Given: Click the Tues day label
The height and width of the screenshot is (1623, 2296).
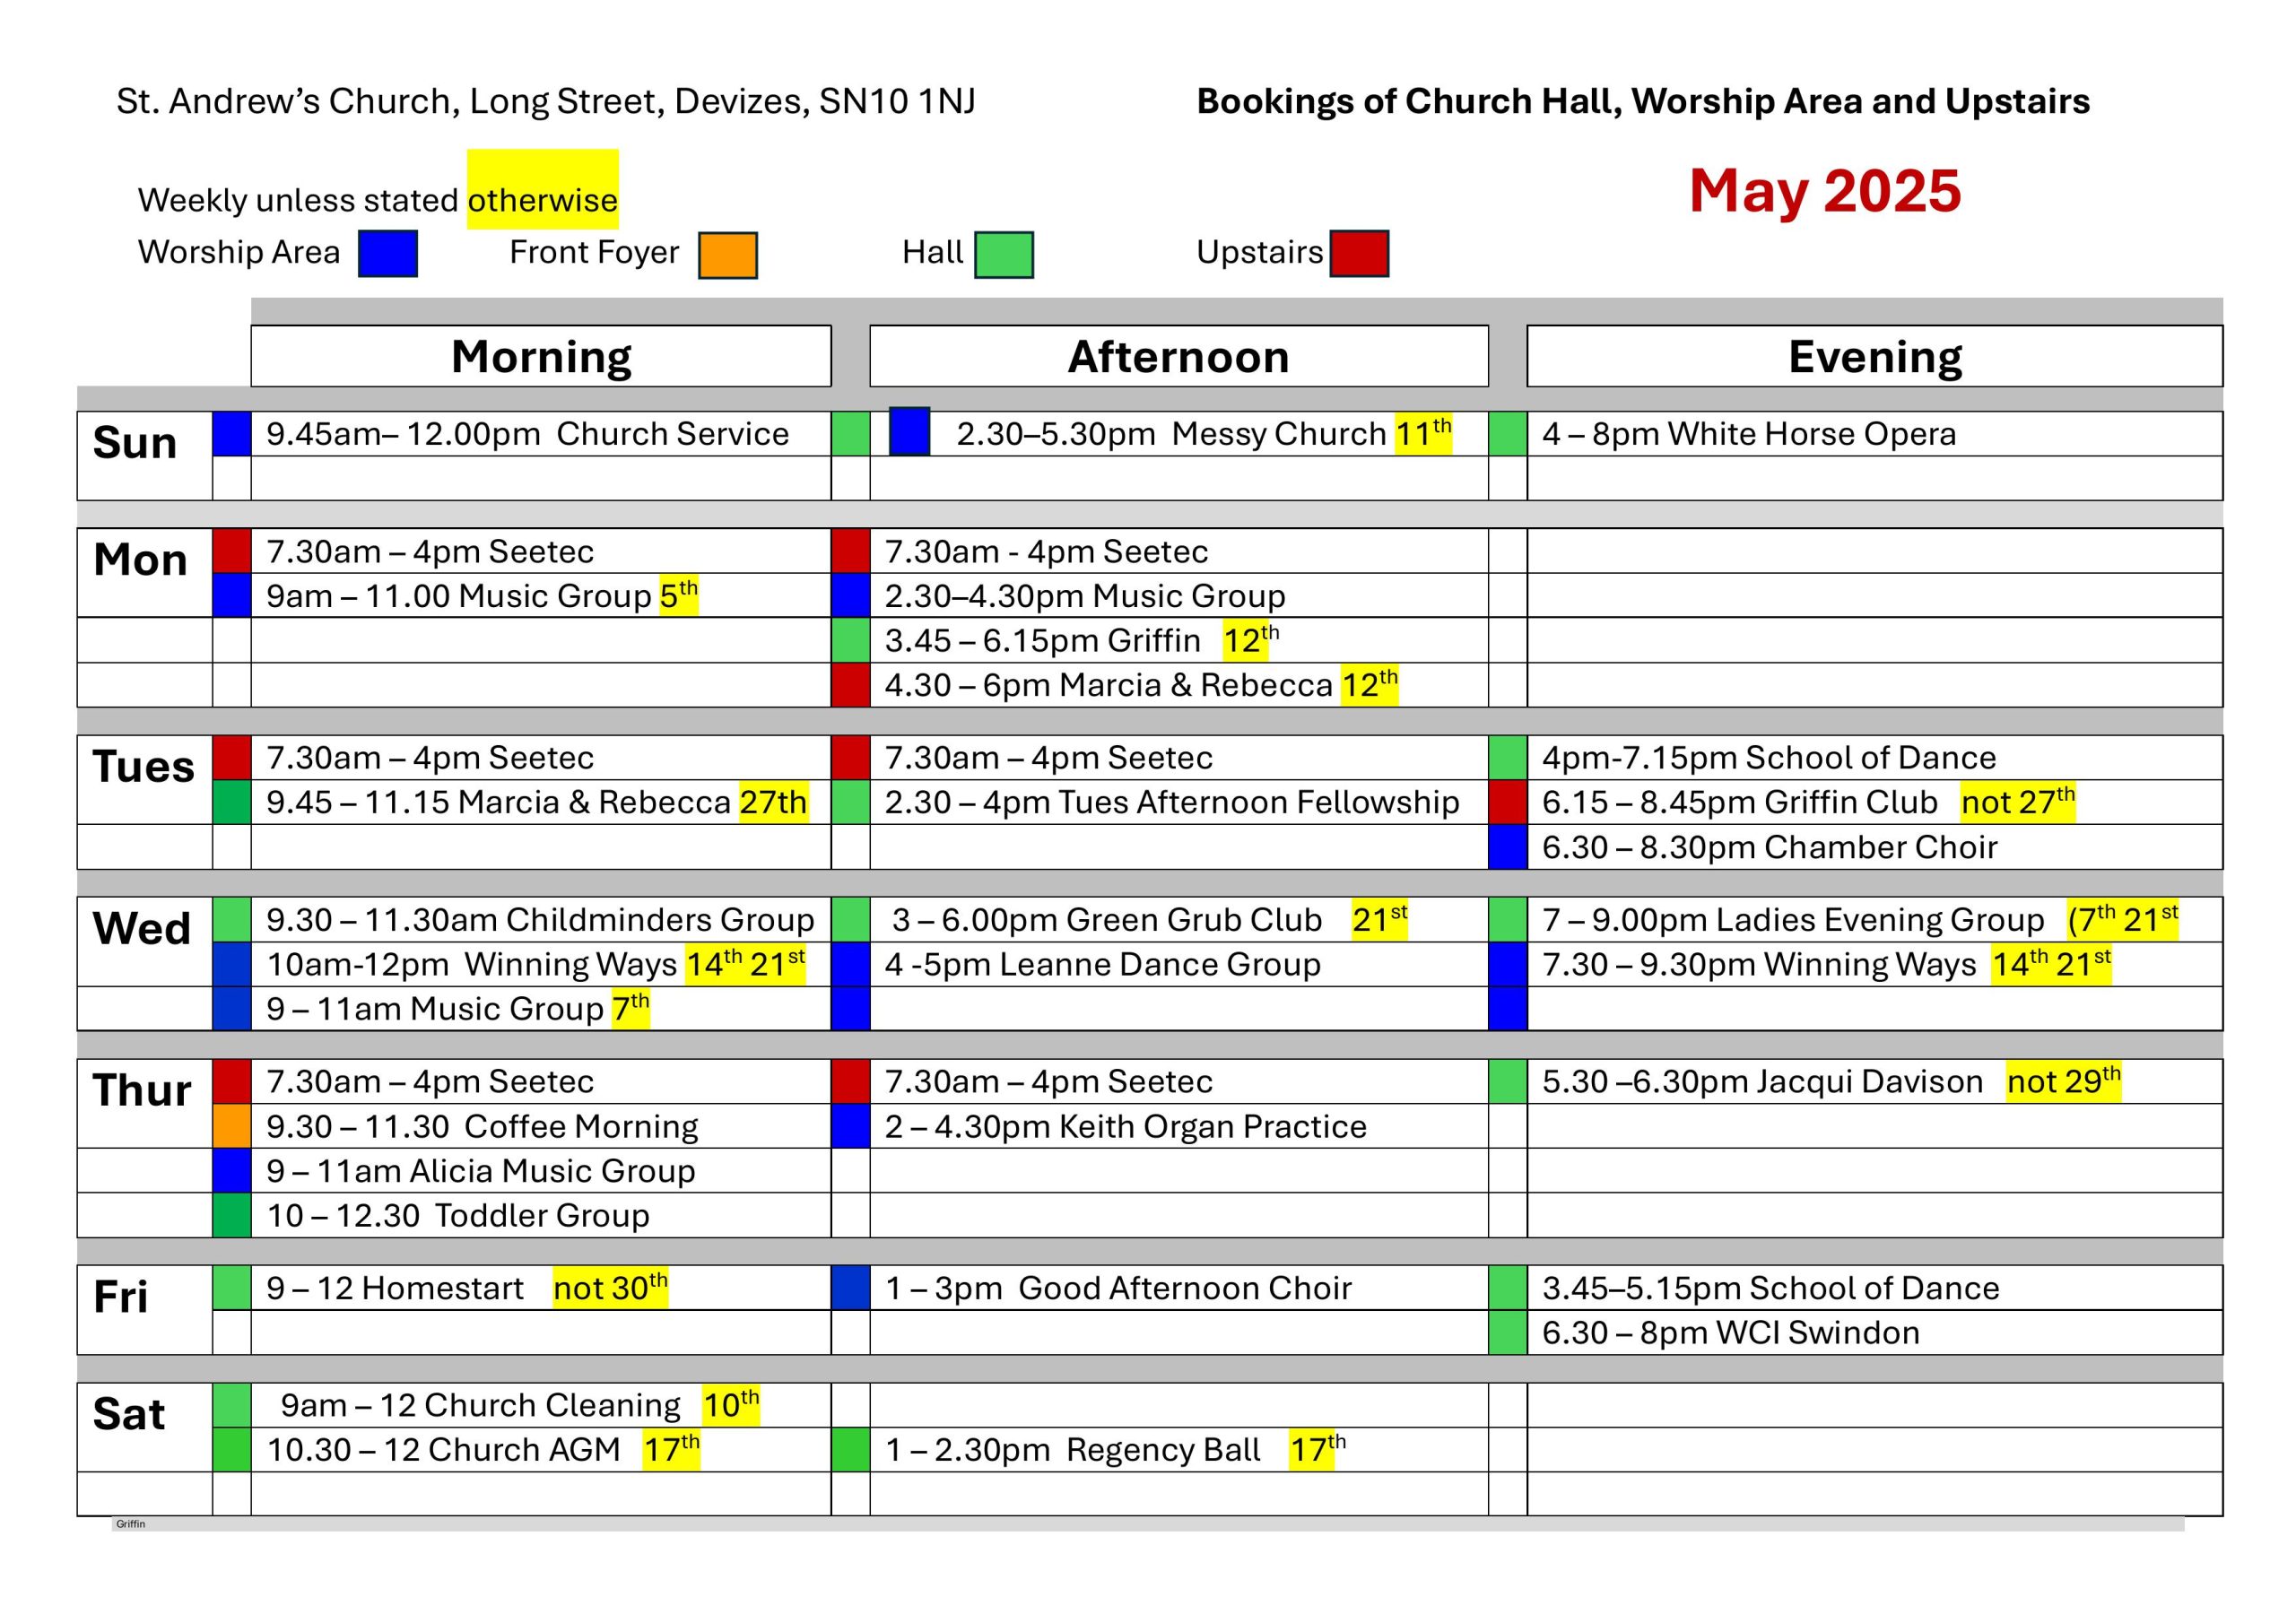Looking at the screenshot, I should pyautogui.click(x=143, y=766).
